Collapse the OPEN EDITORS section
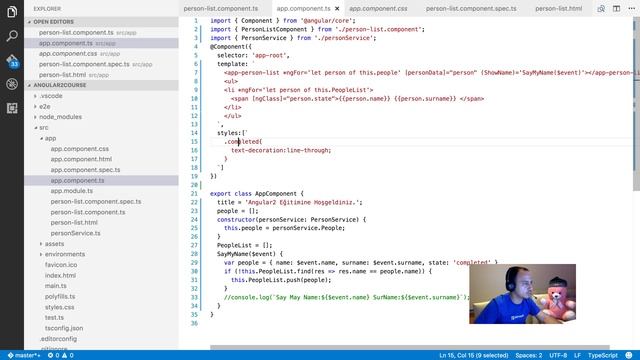 coord(101,22)
